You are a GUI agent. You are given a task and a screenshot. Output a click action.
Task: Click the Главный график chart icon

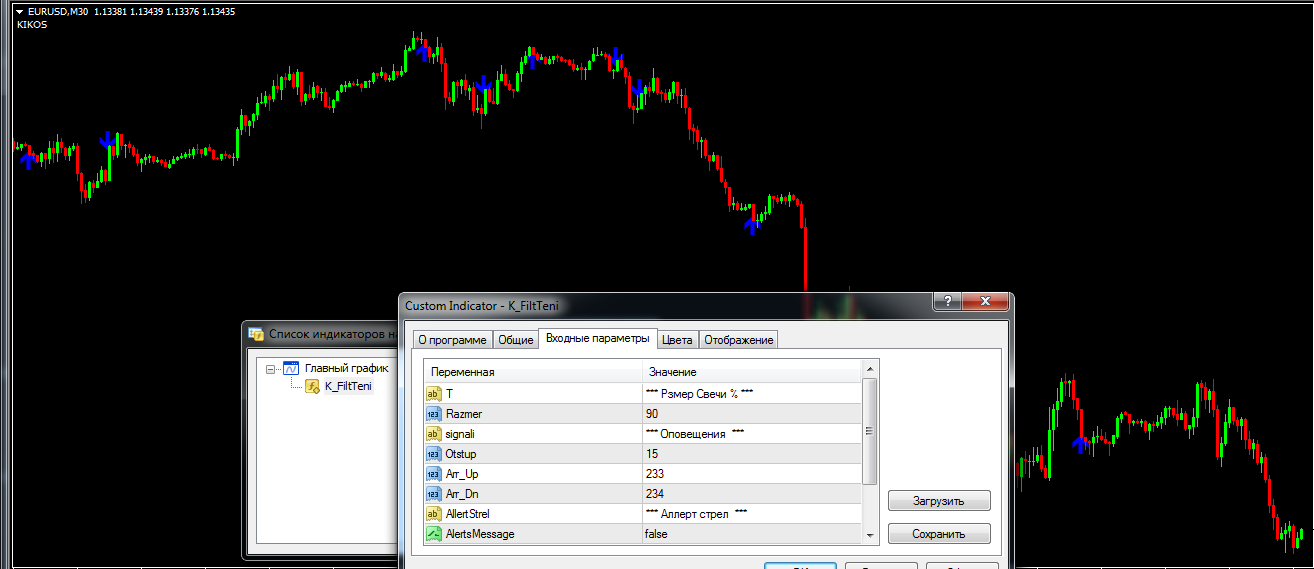point(291,368)
